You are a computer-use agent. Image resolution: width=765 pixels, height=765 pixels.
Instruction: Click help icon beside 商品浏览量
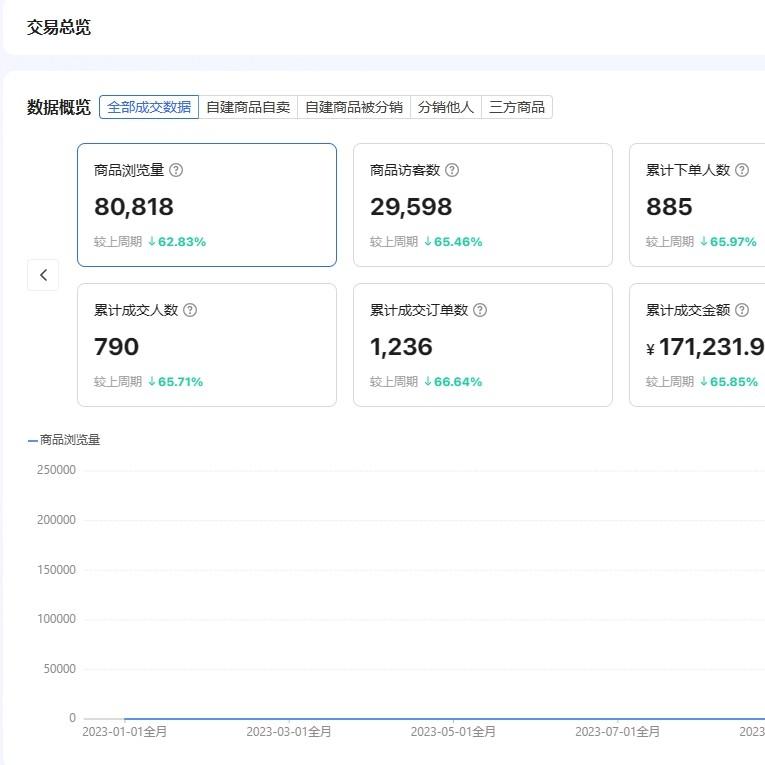click(x=176, y=170)
